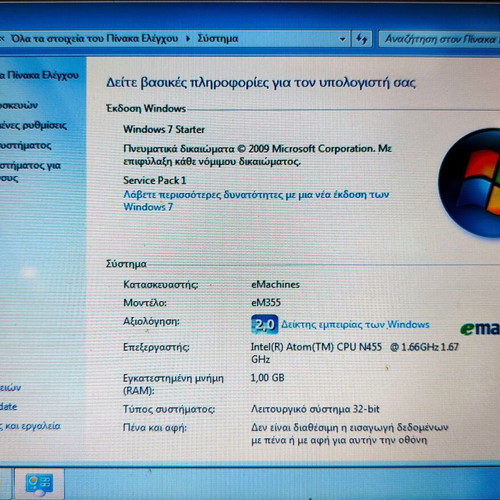Click the Windows logo orb image
This screenshot has height=500, width=500.
point(469,183)
